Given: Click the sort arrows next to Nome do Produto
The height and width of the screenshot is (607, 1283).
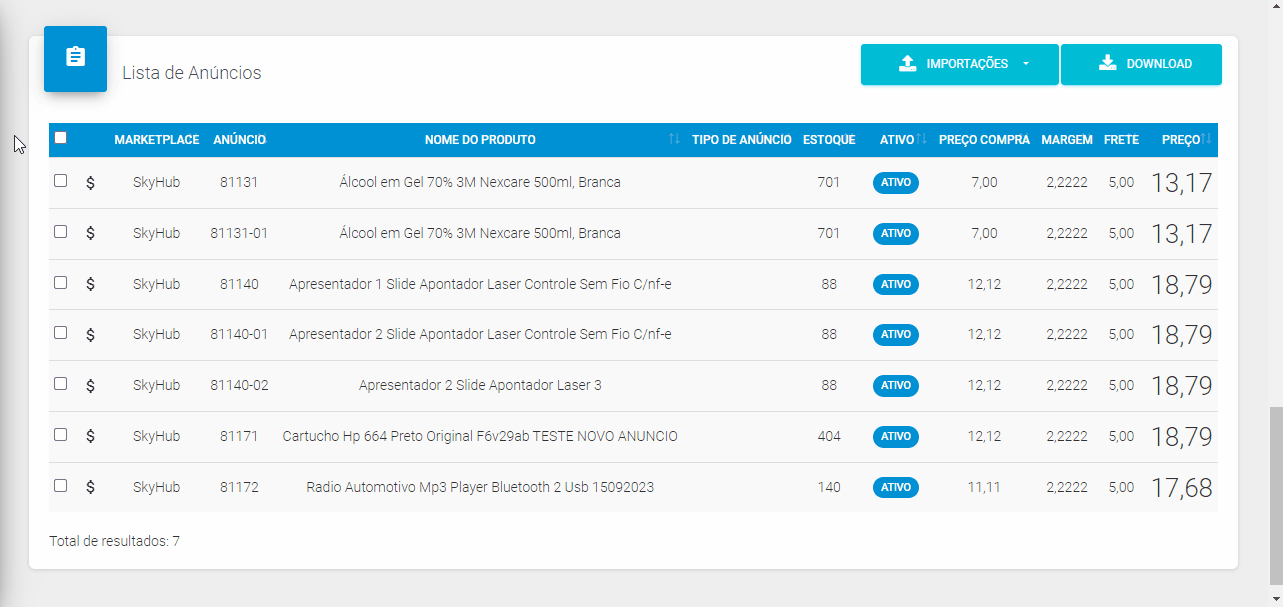Looking at the screenshot, I should point(674,139).
